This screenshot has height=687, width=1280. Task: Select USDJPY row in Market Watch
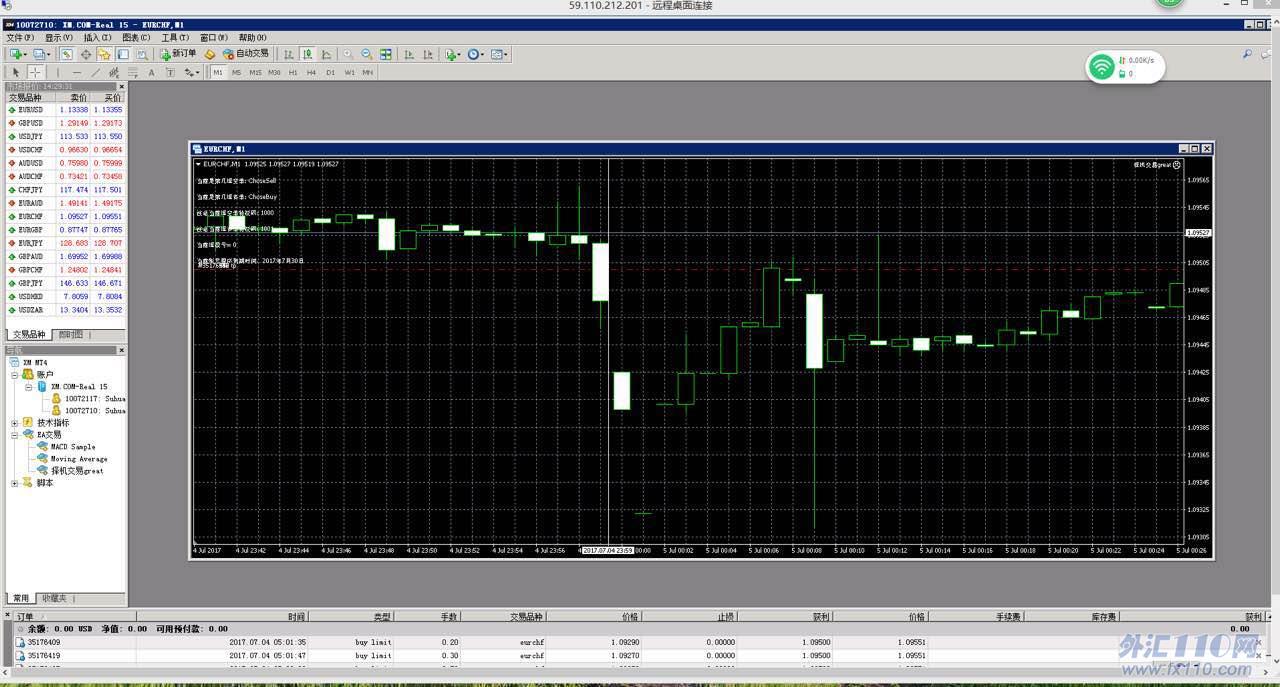point(65,136)
